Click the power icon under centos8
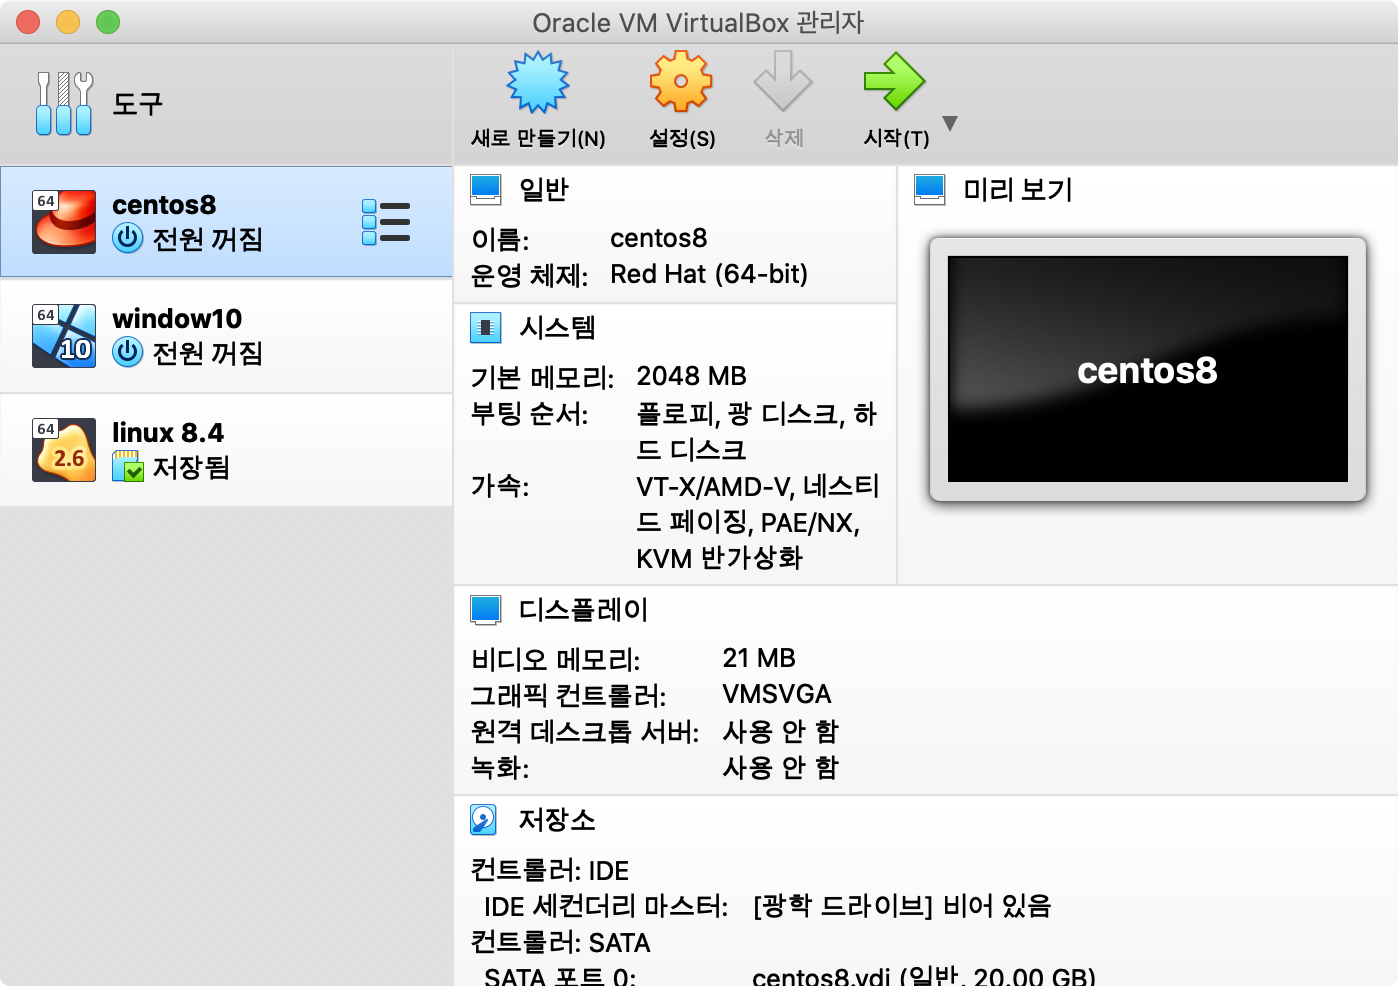 click(128, 239)
